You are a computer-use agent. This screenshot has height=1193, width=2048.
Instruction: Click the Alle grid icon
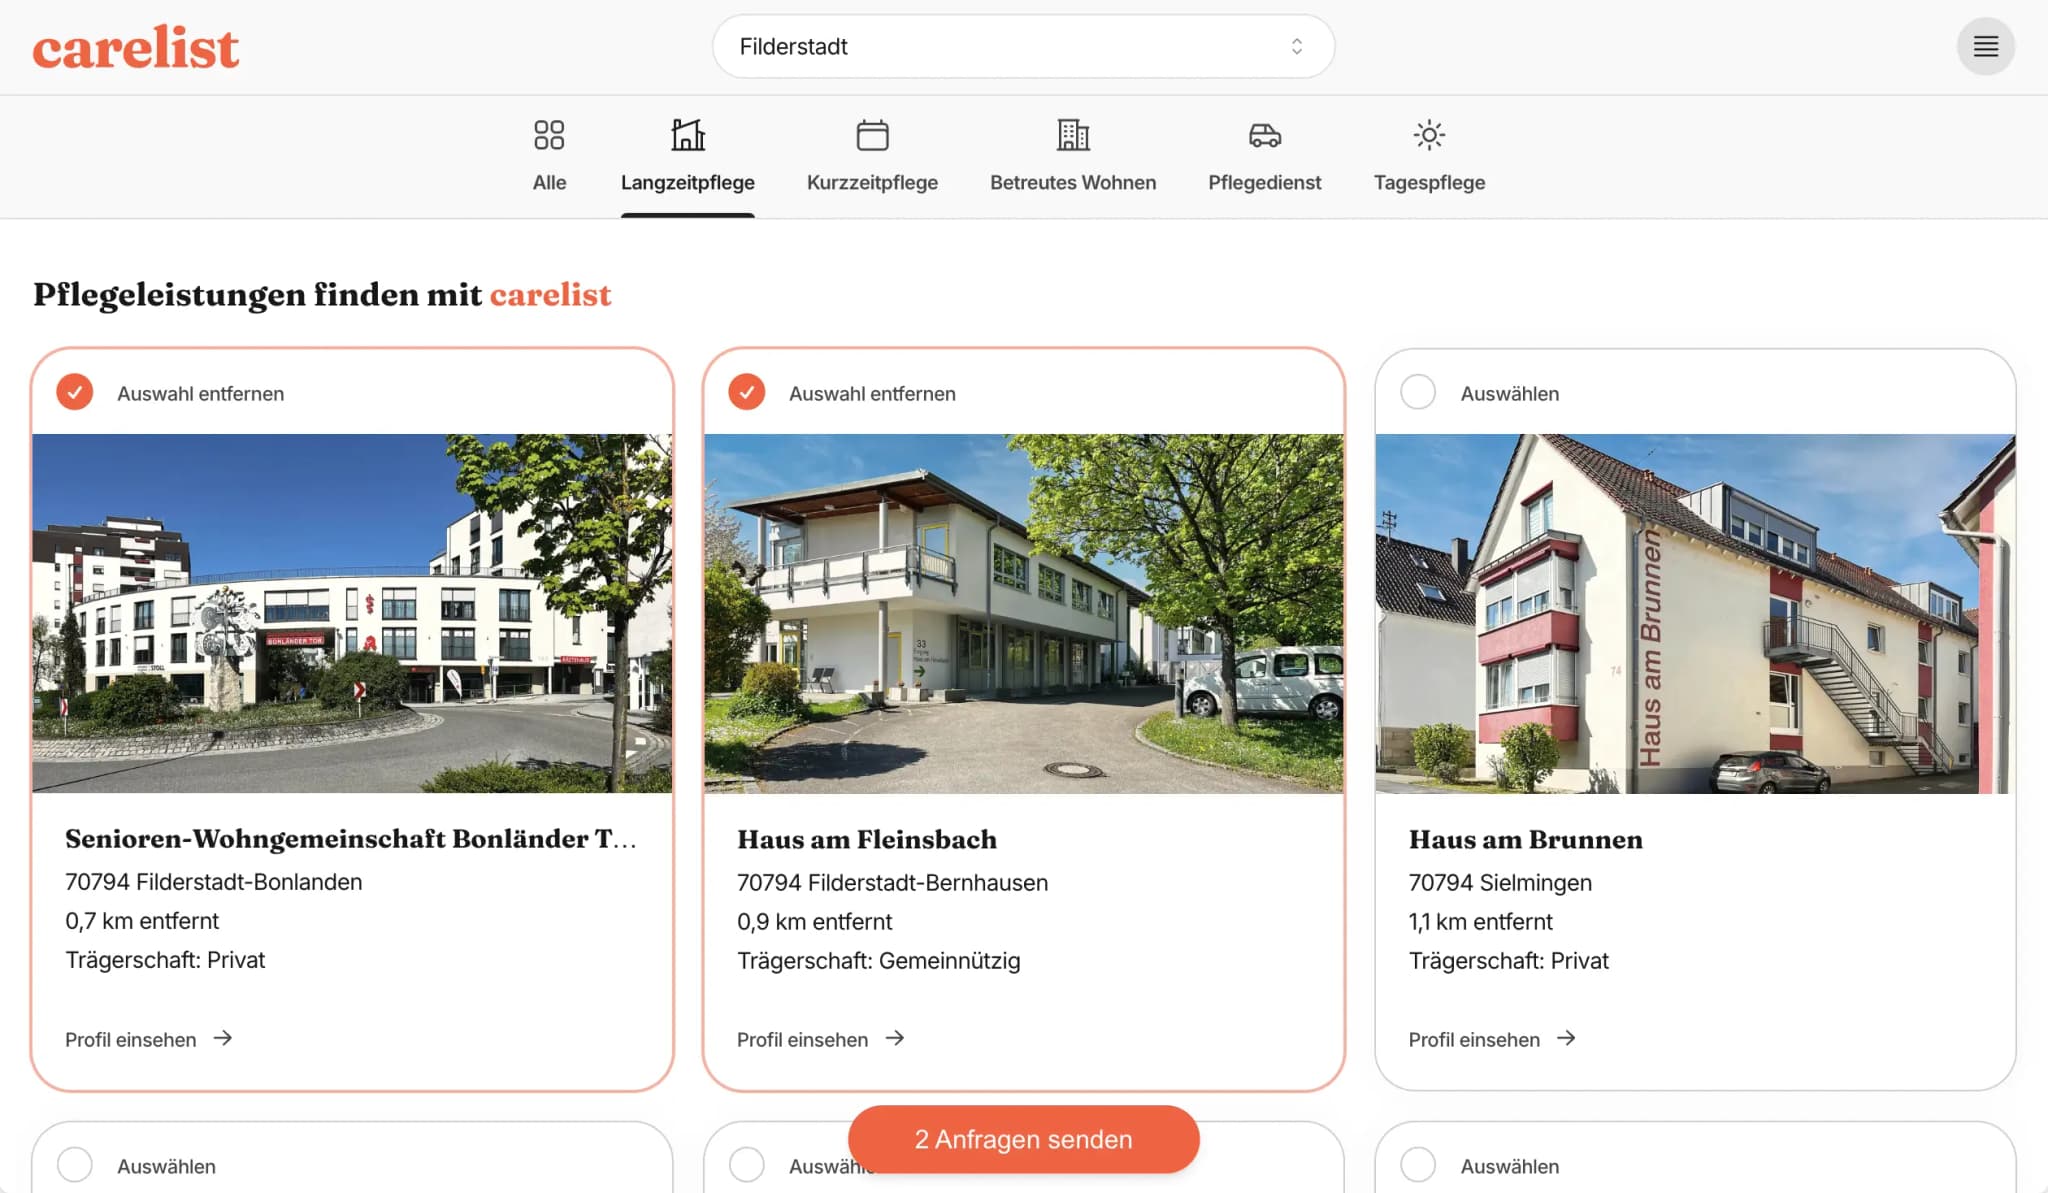click(549, 135)
